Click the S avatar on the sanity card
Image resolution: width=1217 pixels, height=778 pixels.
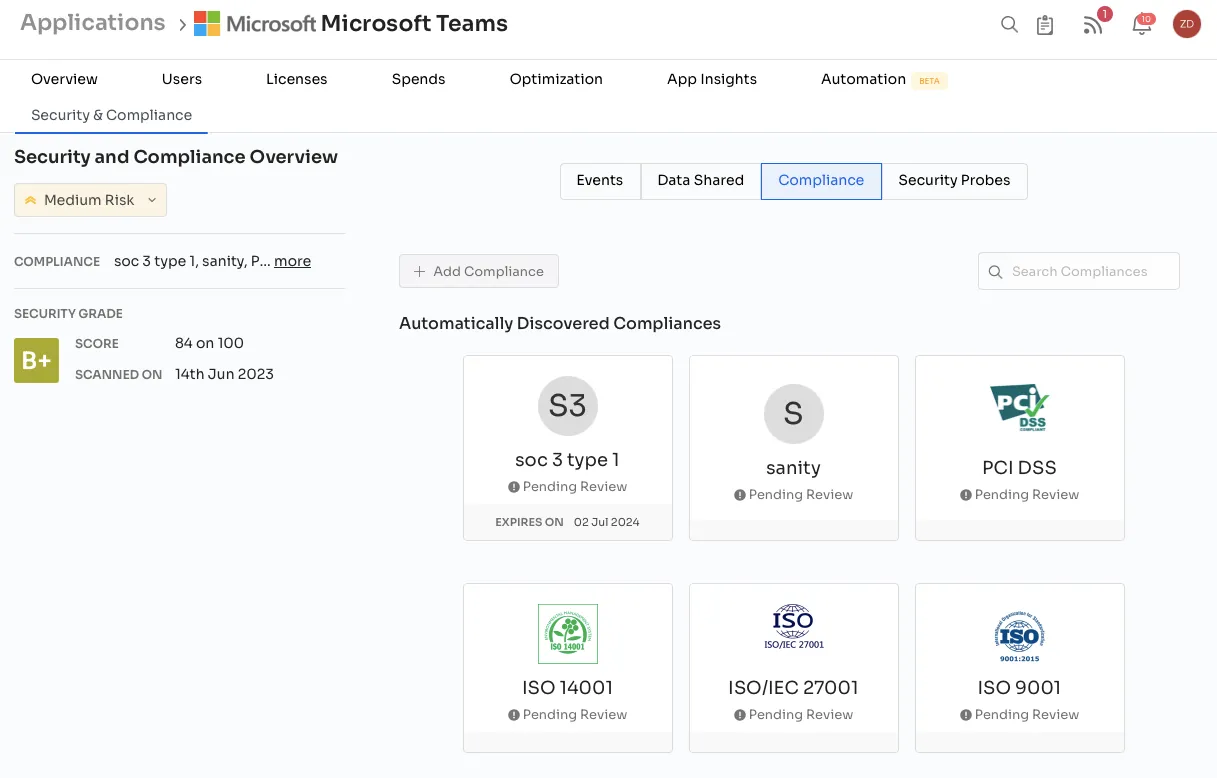coord(794,413)
